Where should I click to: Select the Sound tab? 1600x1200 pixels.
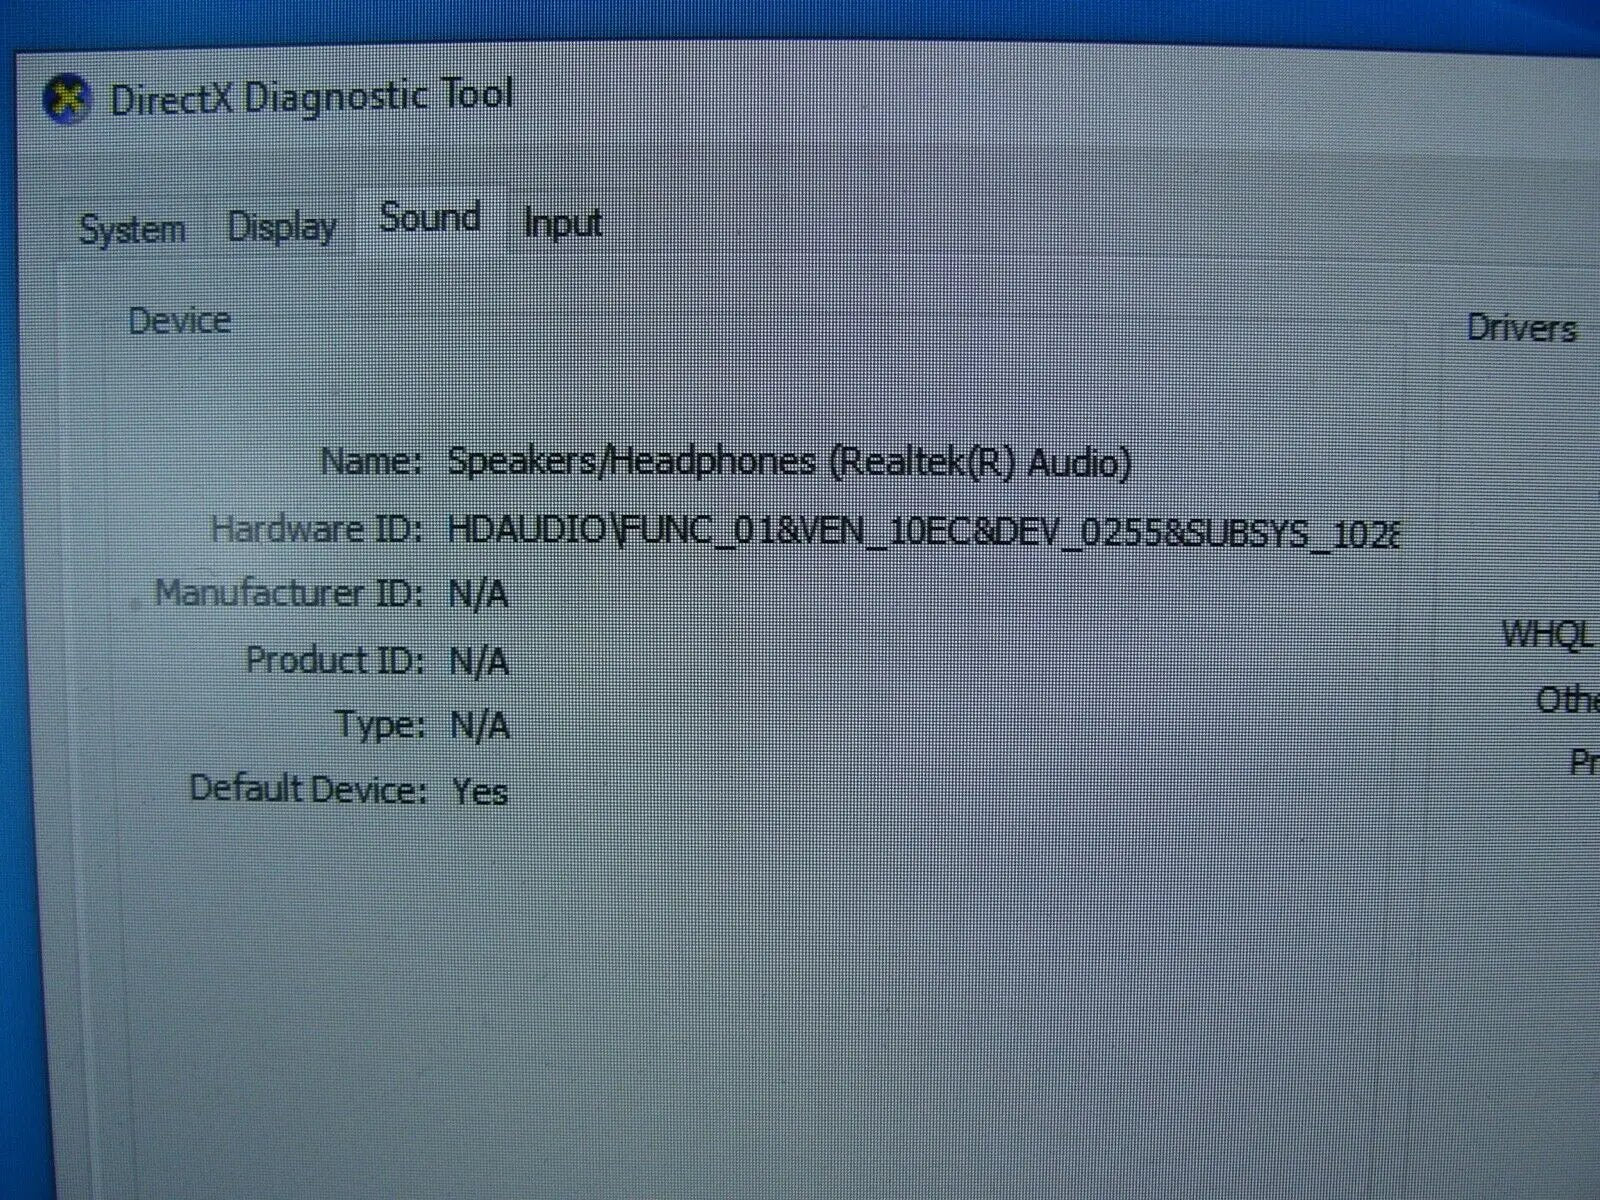coord(430,217)
